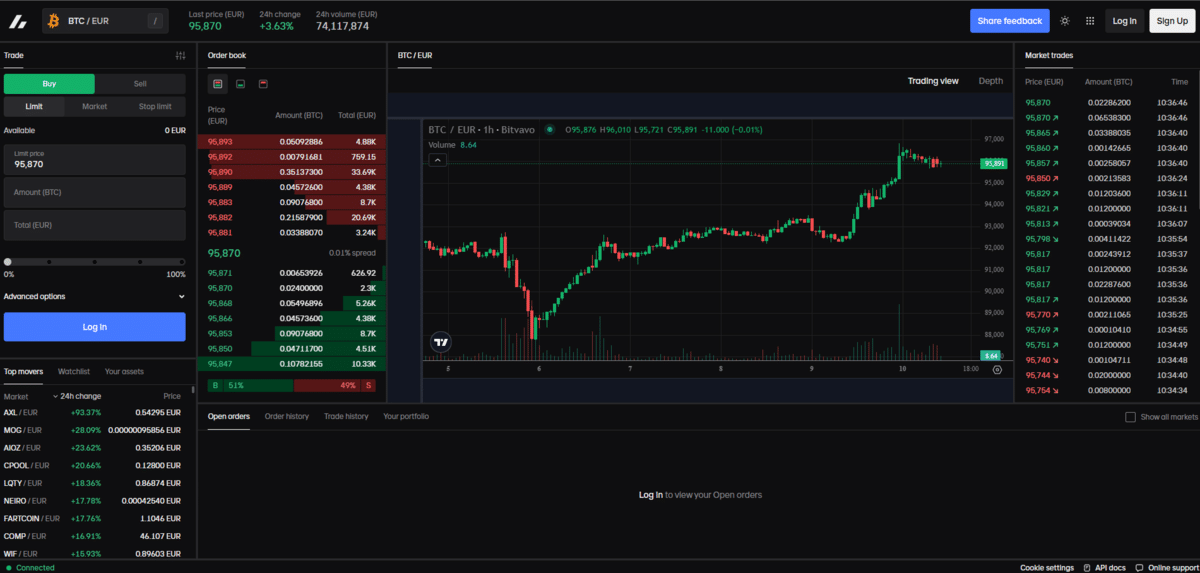Image resolution: width=1200 pixels, height=573 pixels.
Task: Enable Show all markets checkbox
Action: [x=1130, y=417]
